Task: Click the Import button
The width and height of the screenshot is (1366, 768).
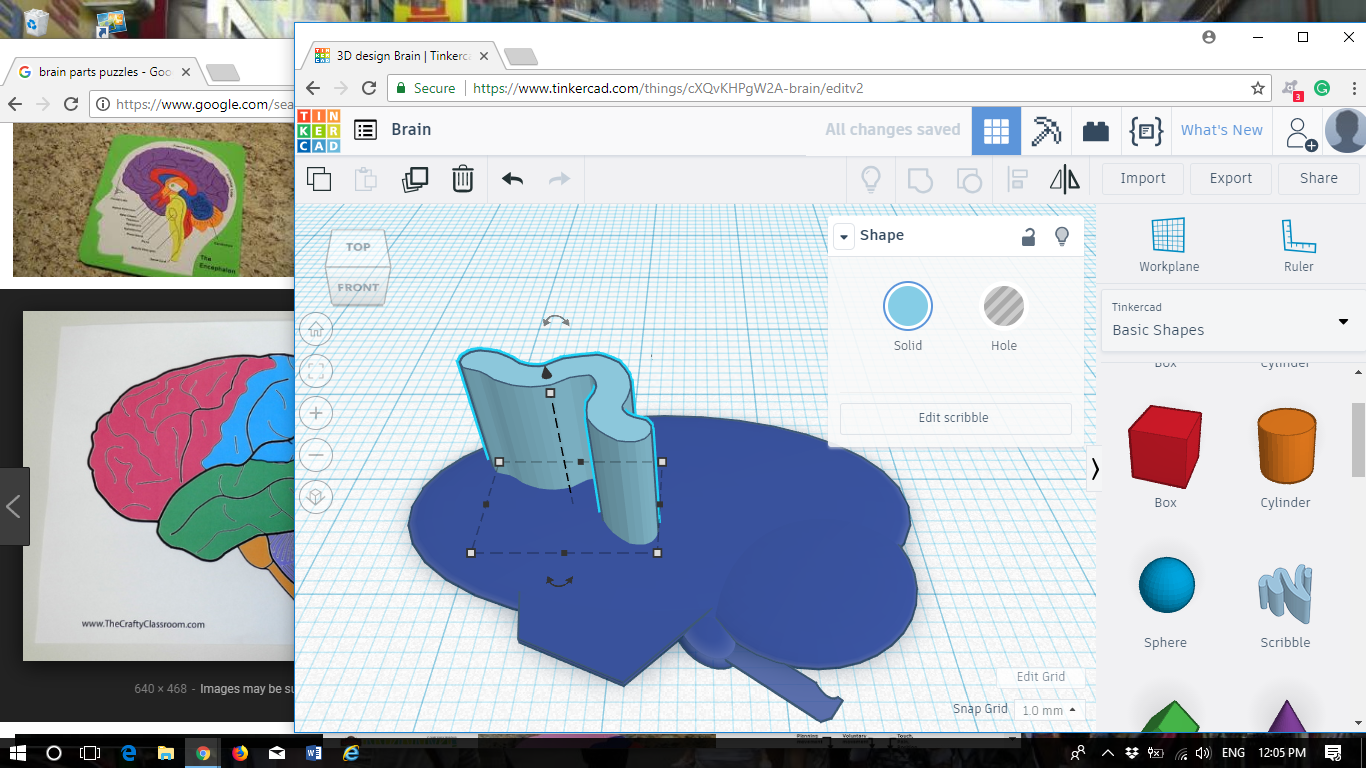Action: coord(1143,179)
